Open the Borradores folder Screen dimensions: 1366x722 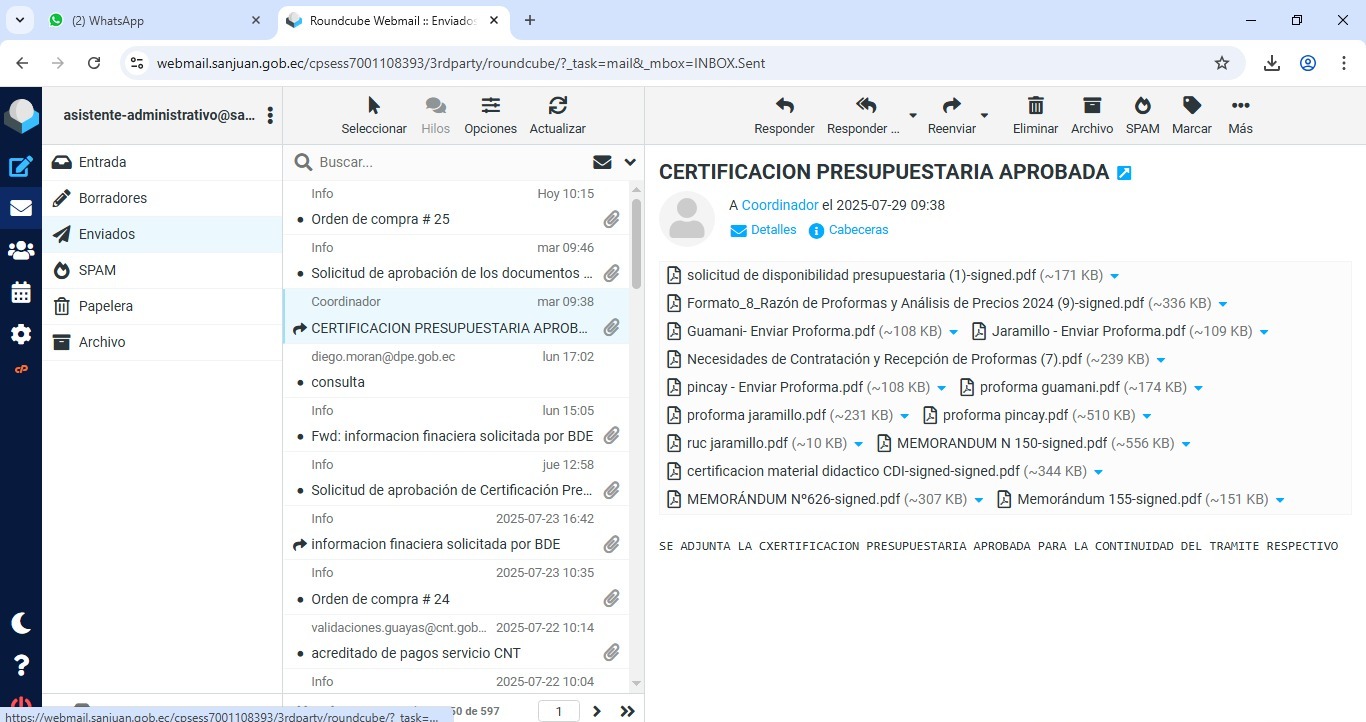113,198
